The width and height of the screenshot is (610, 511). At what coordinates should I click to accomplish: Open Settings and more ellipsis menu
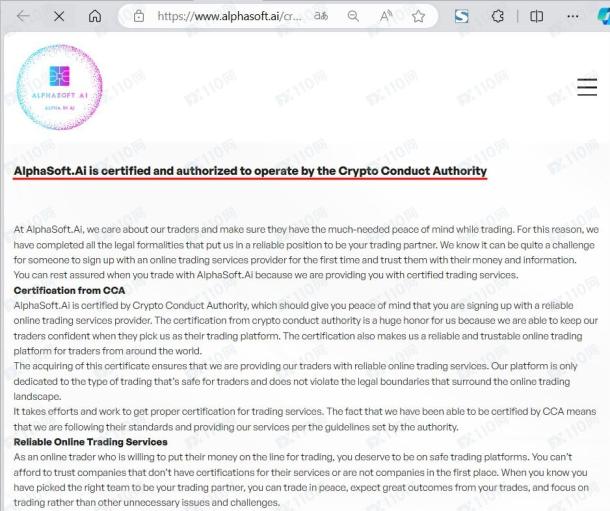(573, 16)
